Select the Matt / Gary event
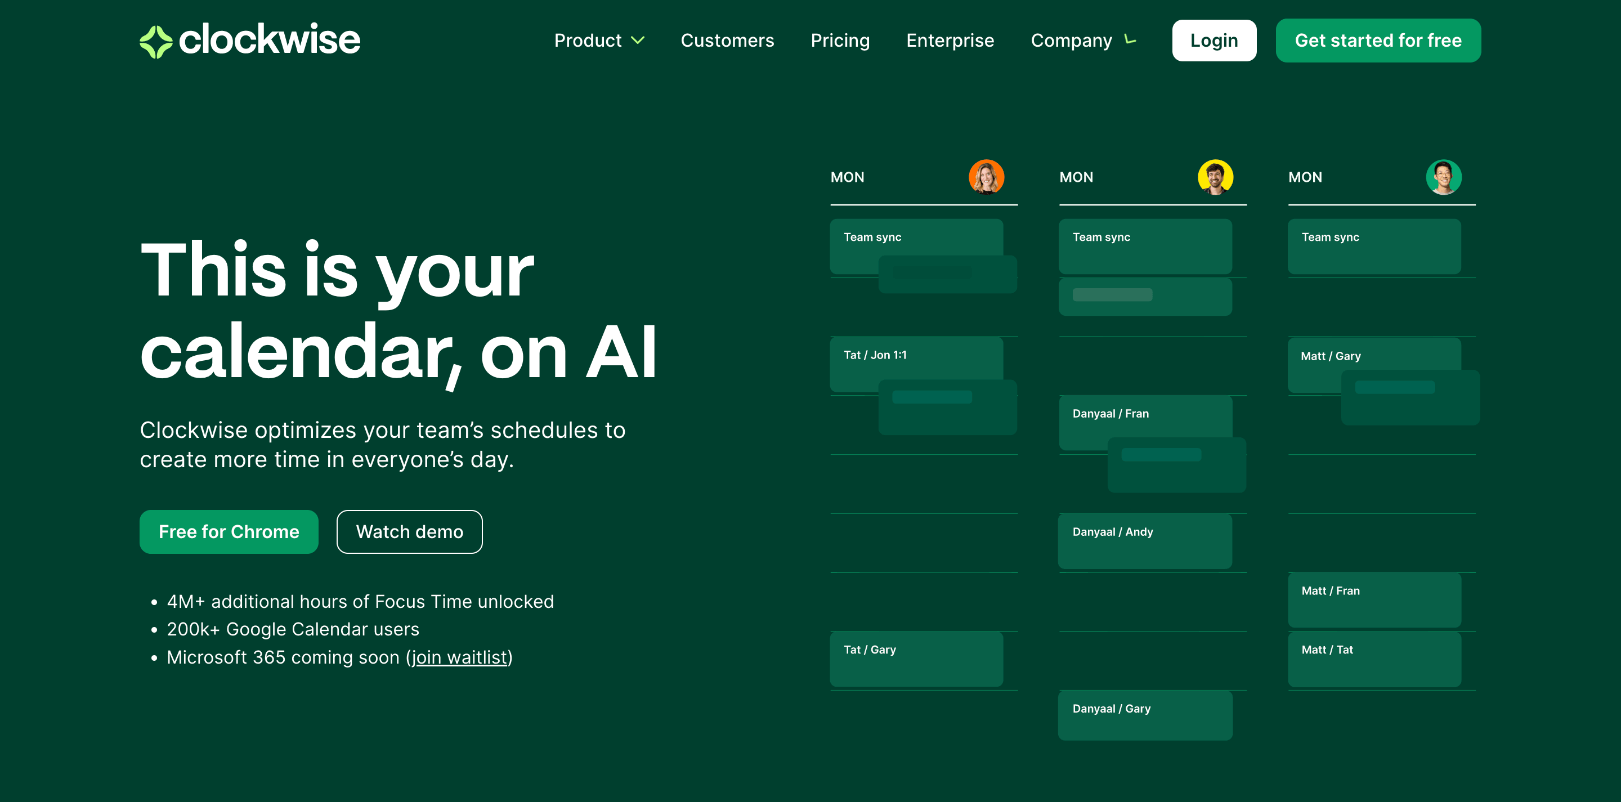Screen dimensions: 1621x802 coord(1374,365)
